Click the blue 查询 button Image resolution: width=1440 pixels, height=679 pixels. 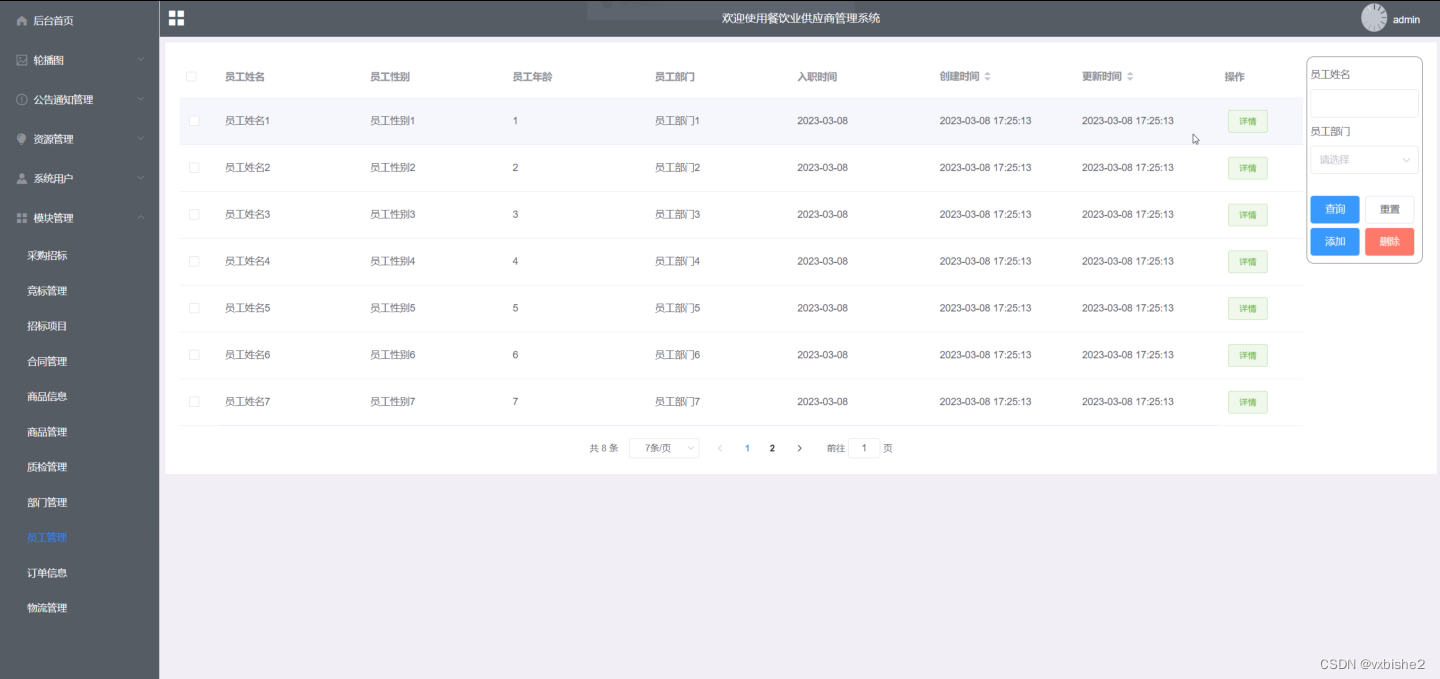coord(1335,209)
